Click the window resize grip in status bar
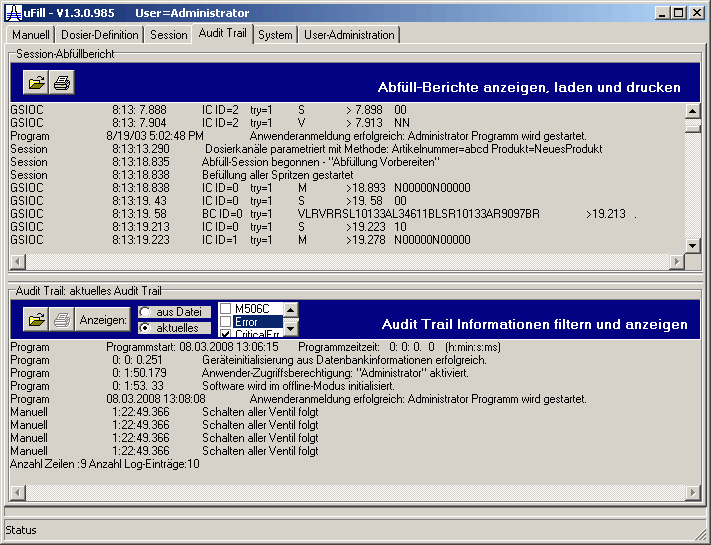 click(700, 534)
